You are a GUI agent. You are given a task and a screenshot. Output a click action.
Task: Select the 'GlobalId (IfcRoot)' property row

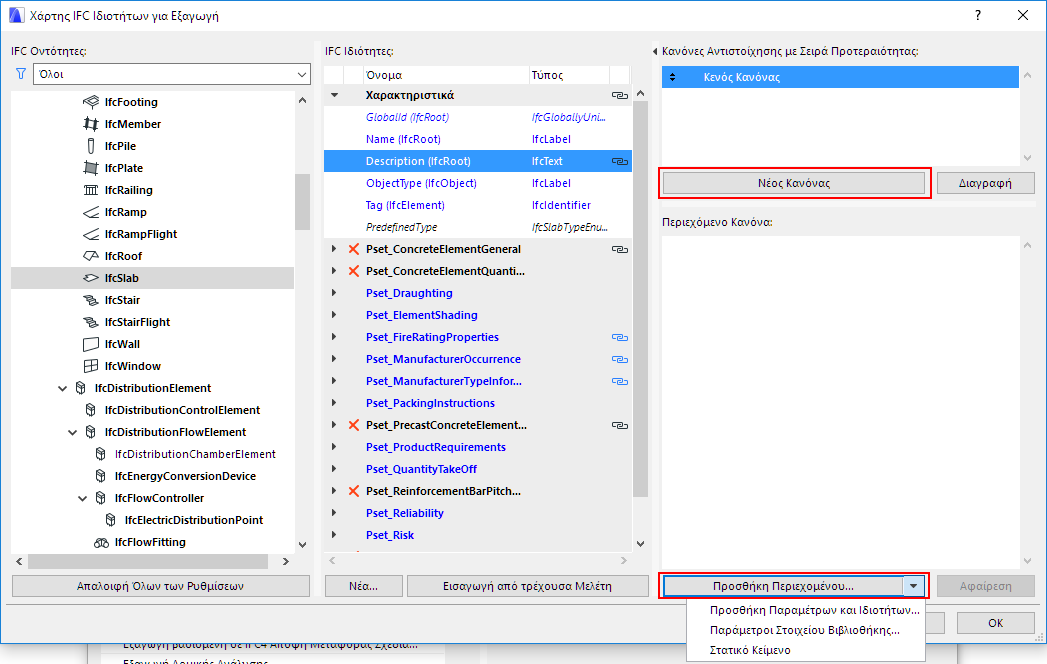point(477,117)
